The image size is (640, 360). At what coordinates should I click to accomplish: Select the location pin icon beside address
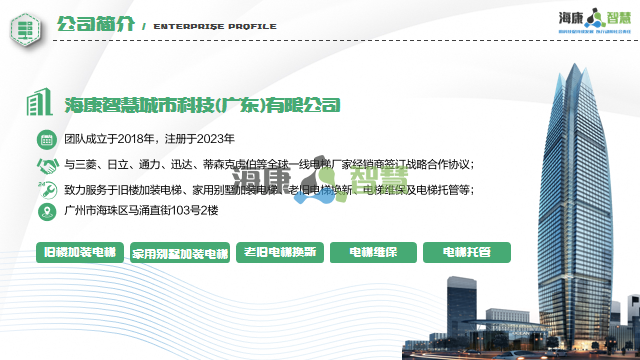47,212
